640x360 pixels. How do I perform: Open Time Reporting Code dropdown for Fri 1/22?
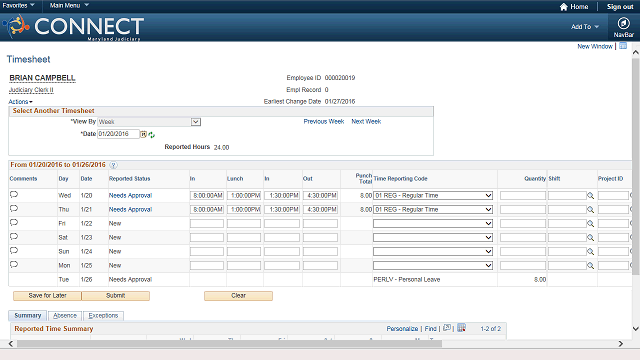click(x=433, y=224)
